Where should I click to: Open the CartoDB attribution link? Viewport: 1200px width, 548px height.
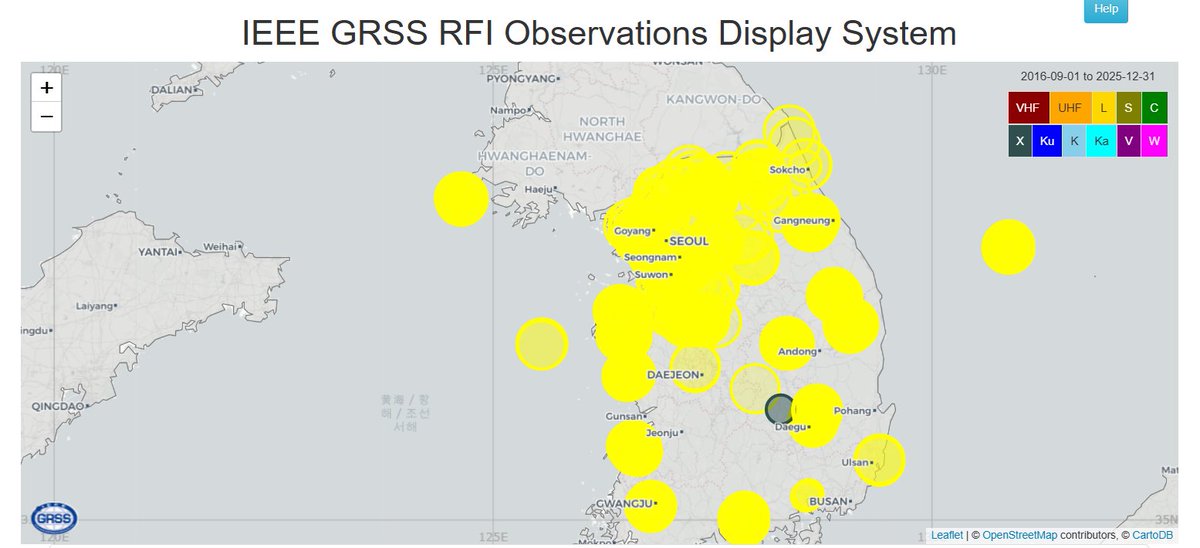[x=1152, y=536]
